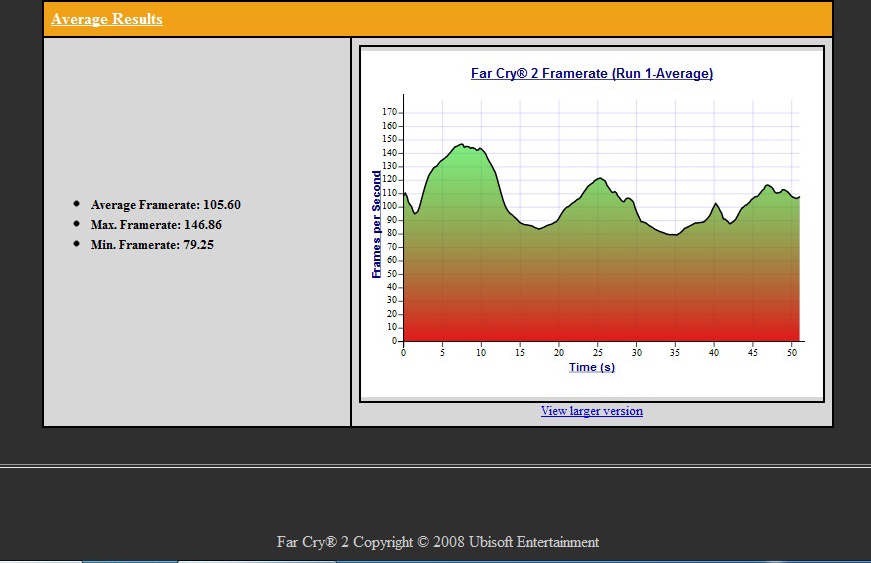Click the View larger version link
Image resolution: width=871 pixels, height=563 pixels.
592,411
